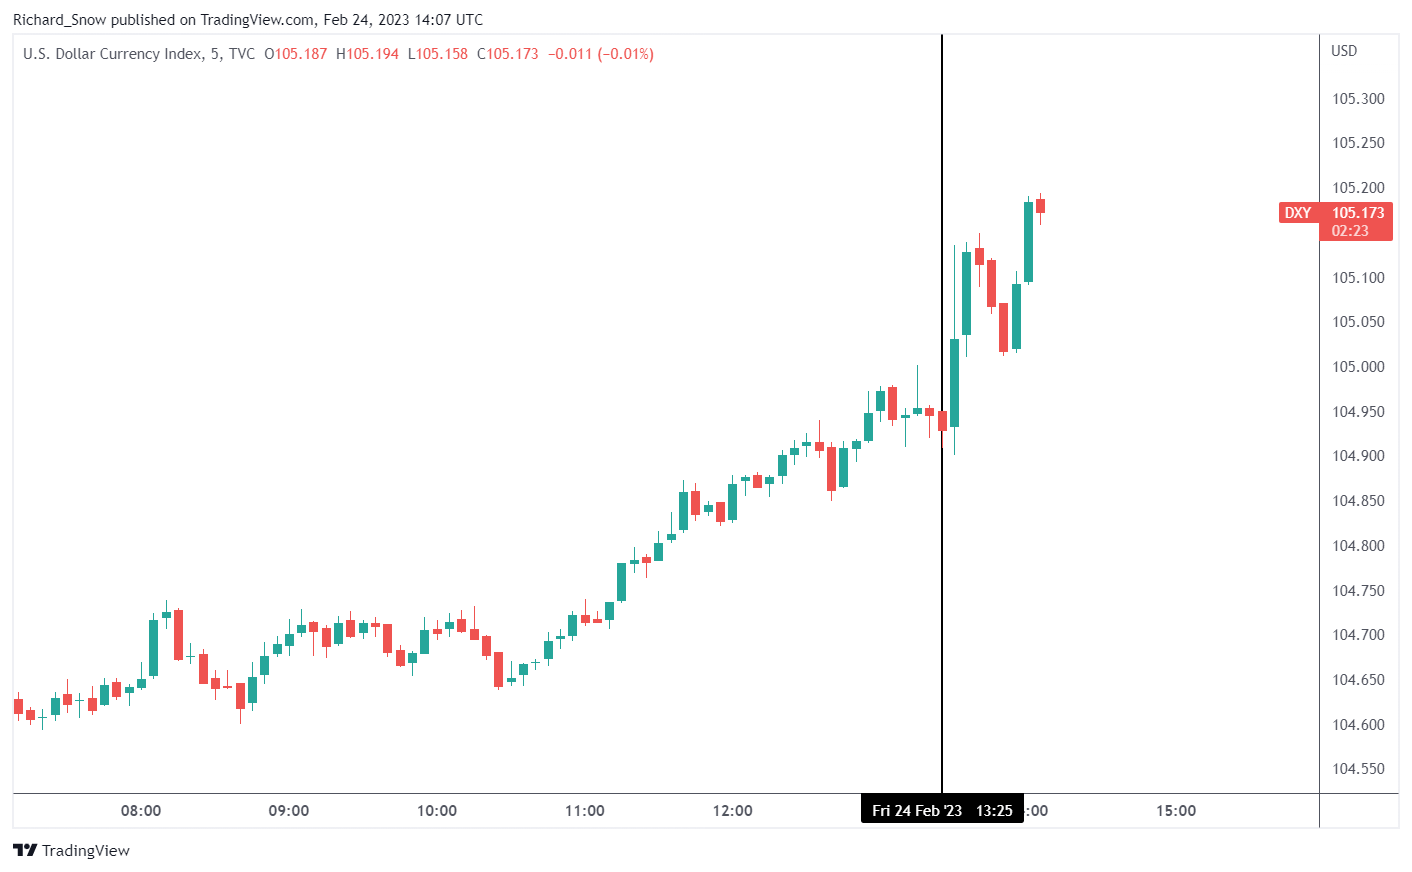The width and height of the screenshot is (1412, 872).
Task: Click the 08:00 time axis label
Action: point(141,811)
